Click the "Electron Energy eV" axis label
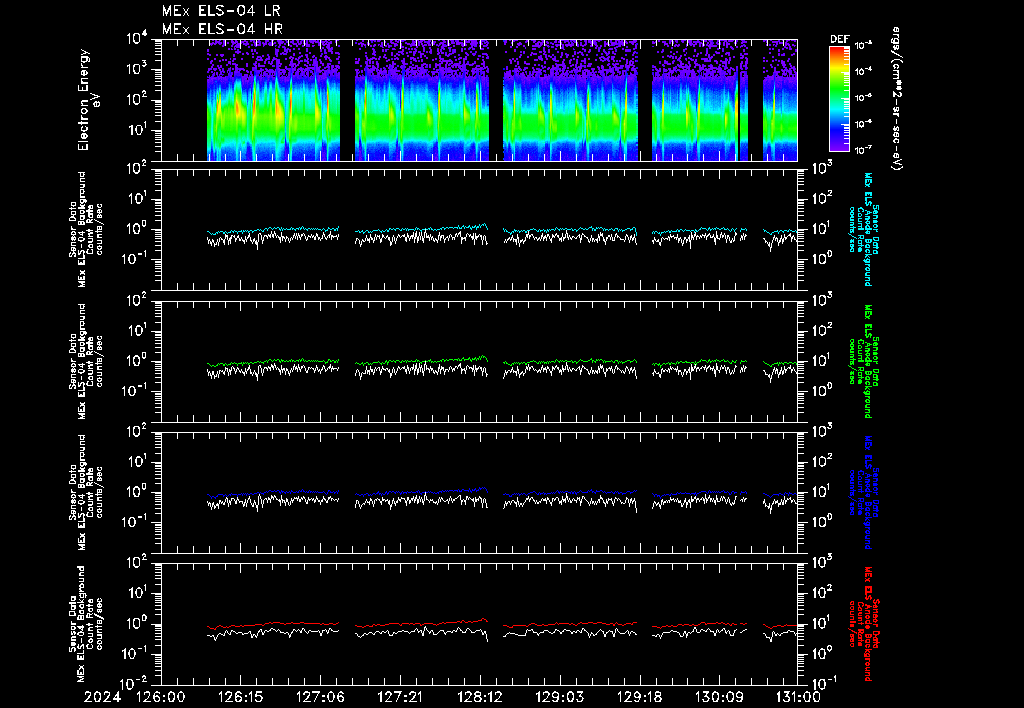This screenshot has height=708, width=1024. (x=89, y=100)
